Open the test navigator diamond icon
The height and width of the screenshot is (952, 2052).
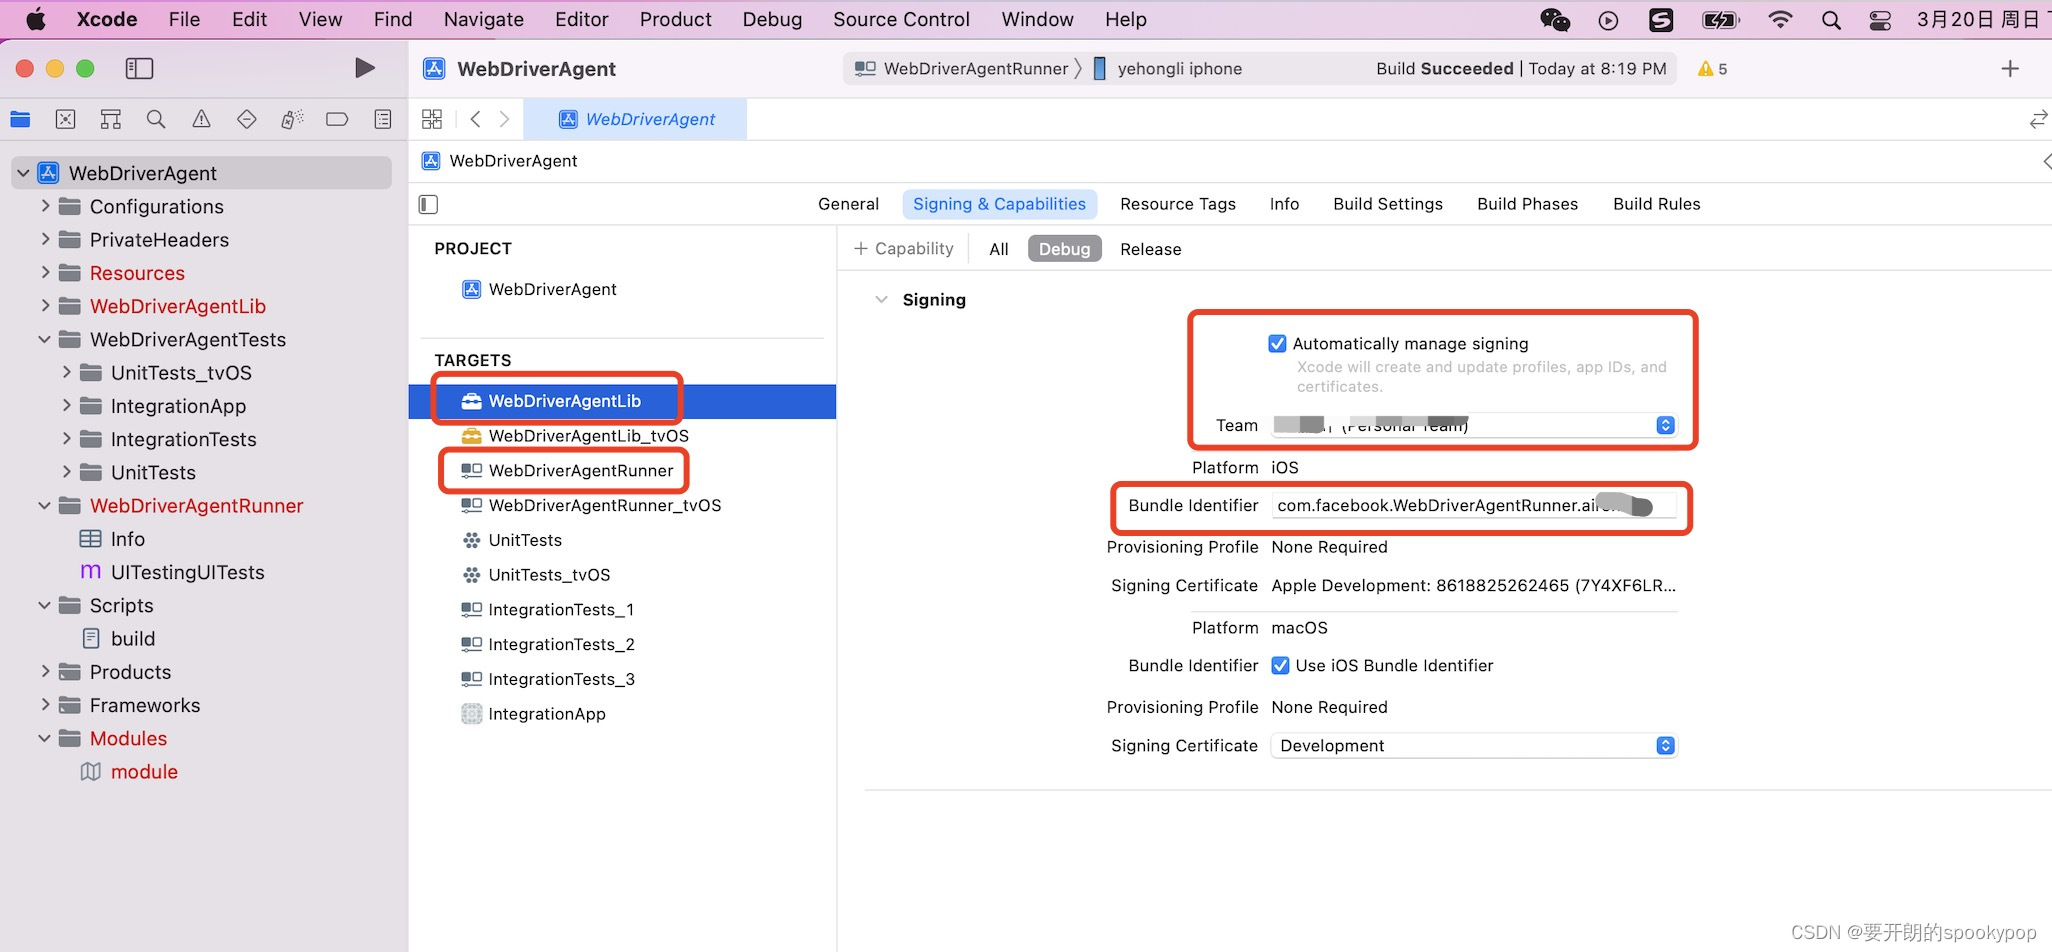(246, 119)
